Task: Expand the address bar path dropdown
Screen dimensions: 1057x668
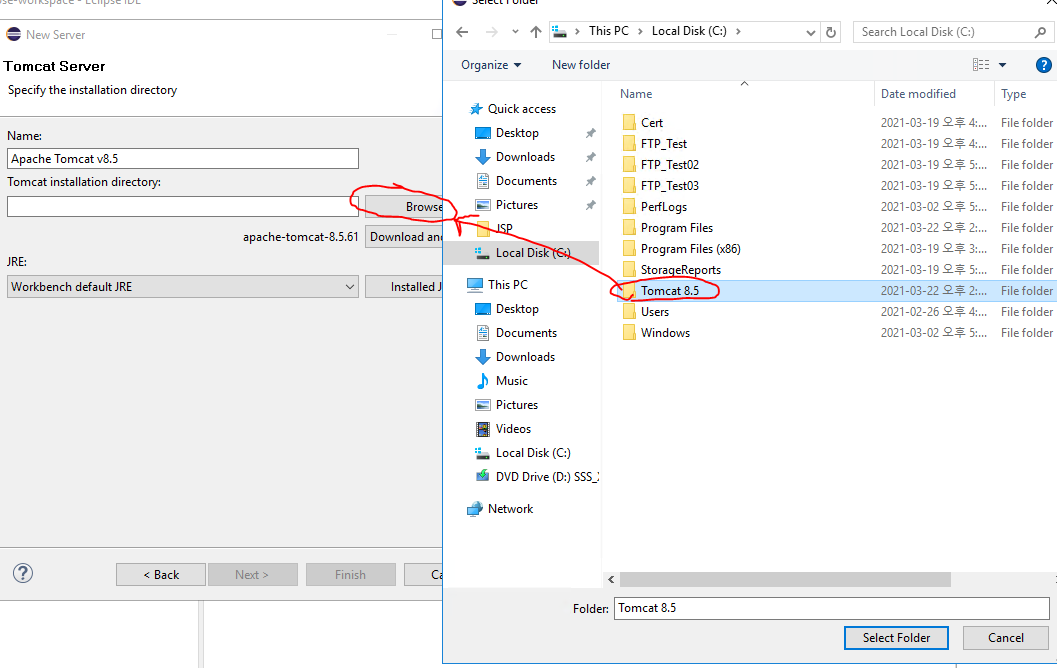Action: (x=810, y=32)
